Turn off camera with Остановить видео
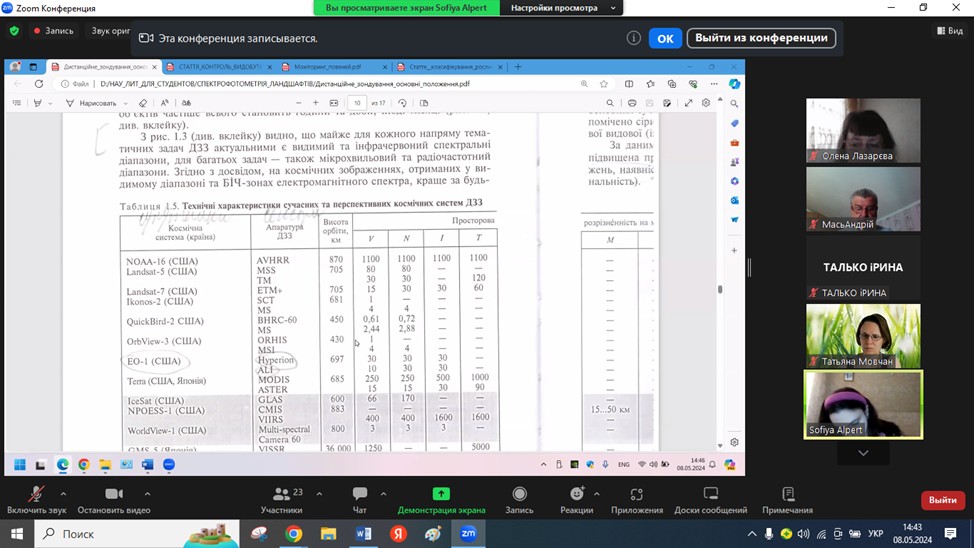 114,500
